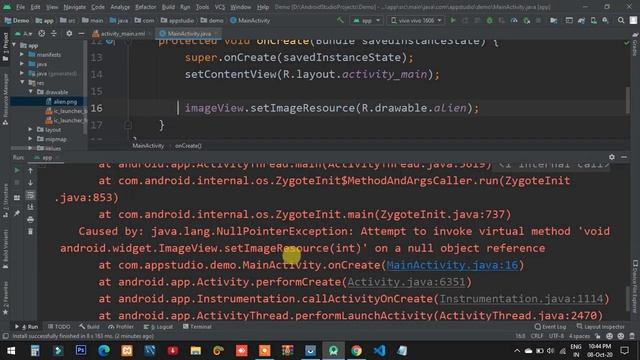Screen dimensions: 640x360
Task: Collapse the drawable folder
Action: click(31, 92)
